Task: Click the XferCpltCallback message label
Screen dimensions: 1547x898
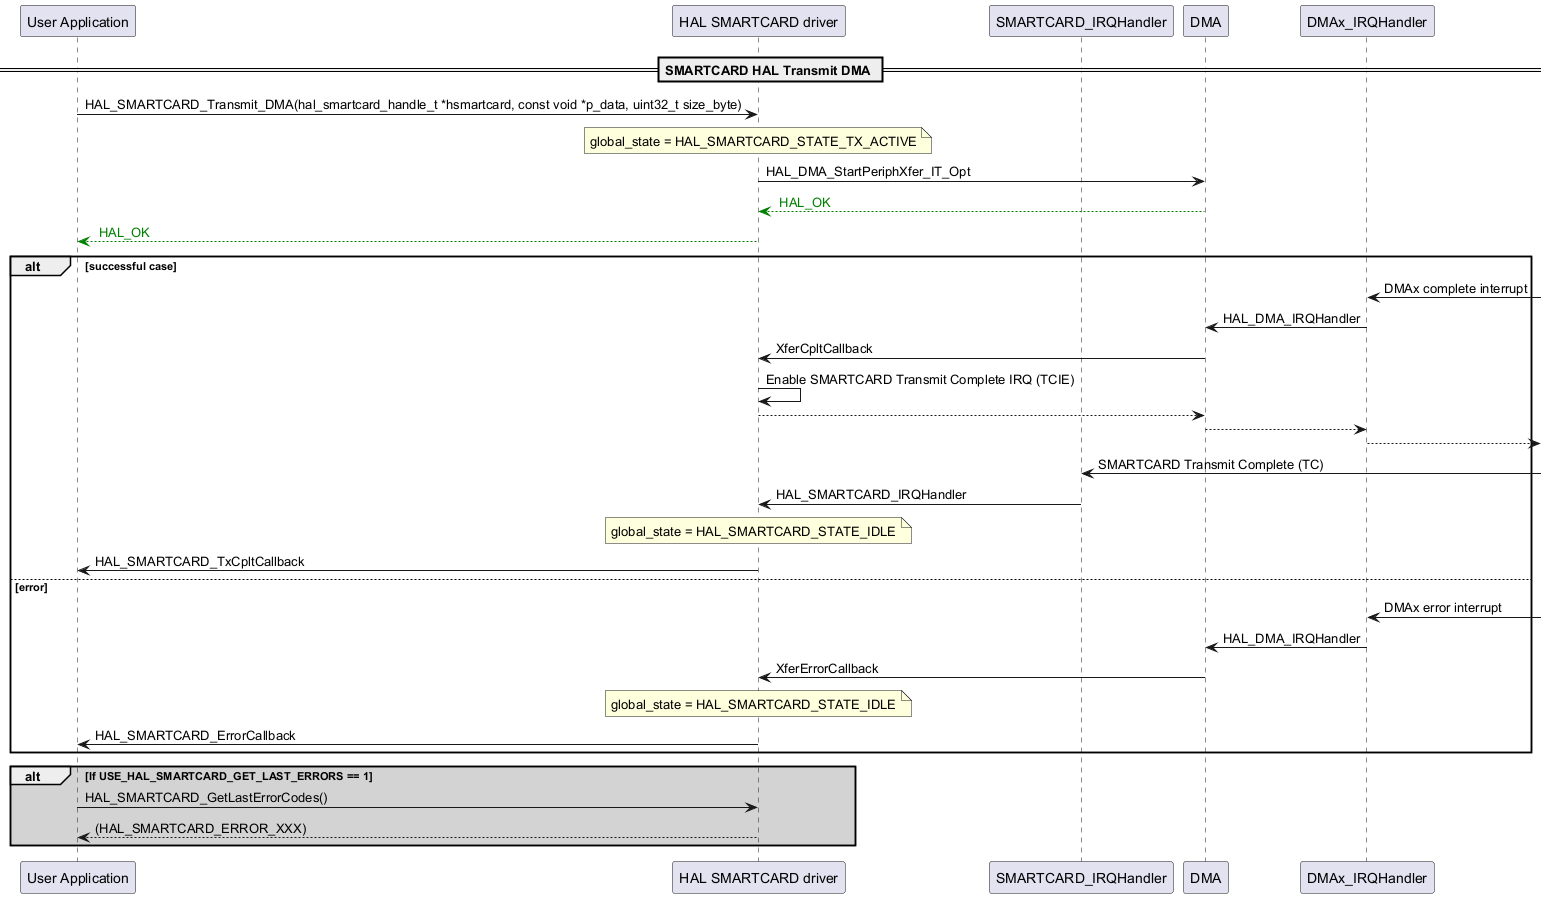Action: [824, 349]
